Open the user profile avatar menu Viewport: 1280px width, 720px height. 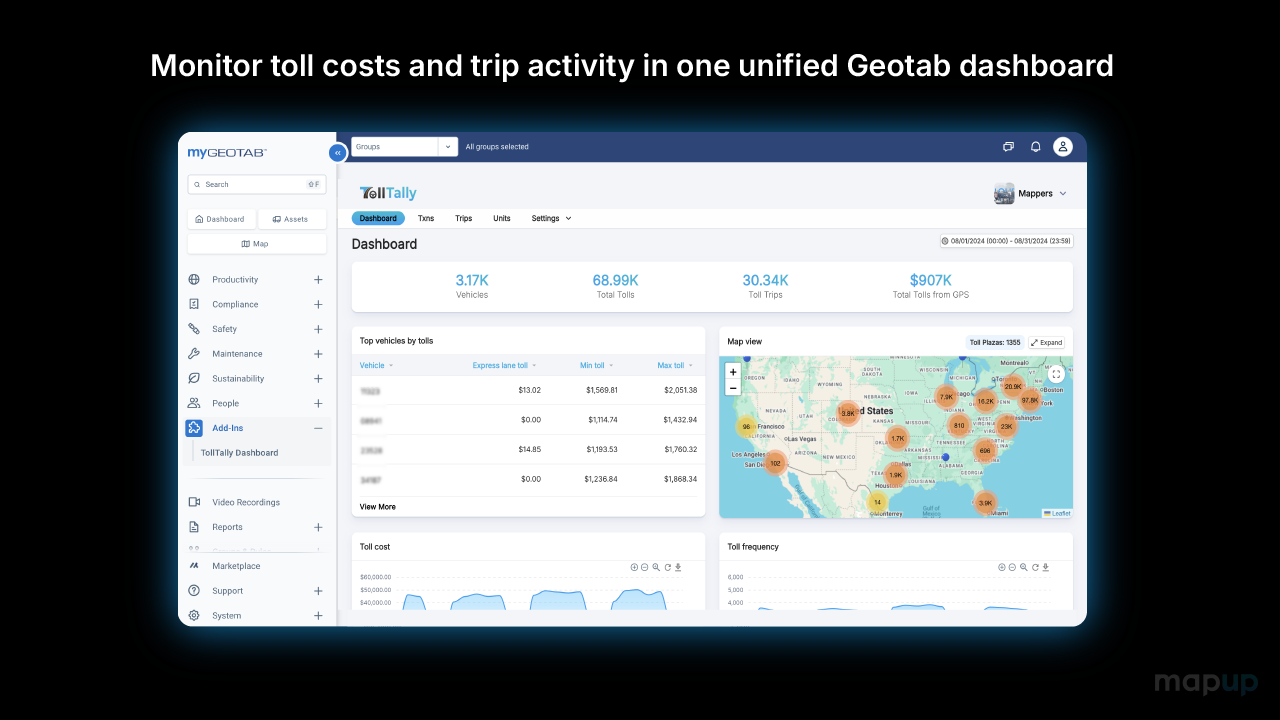click(x=1063, y=147)
